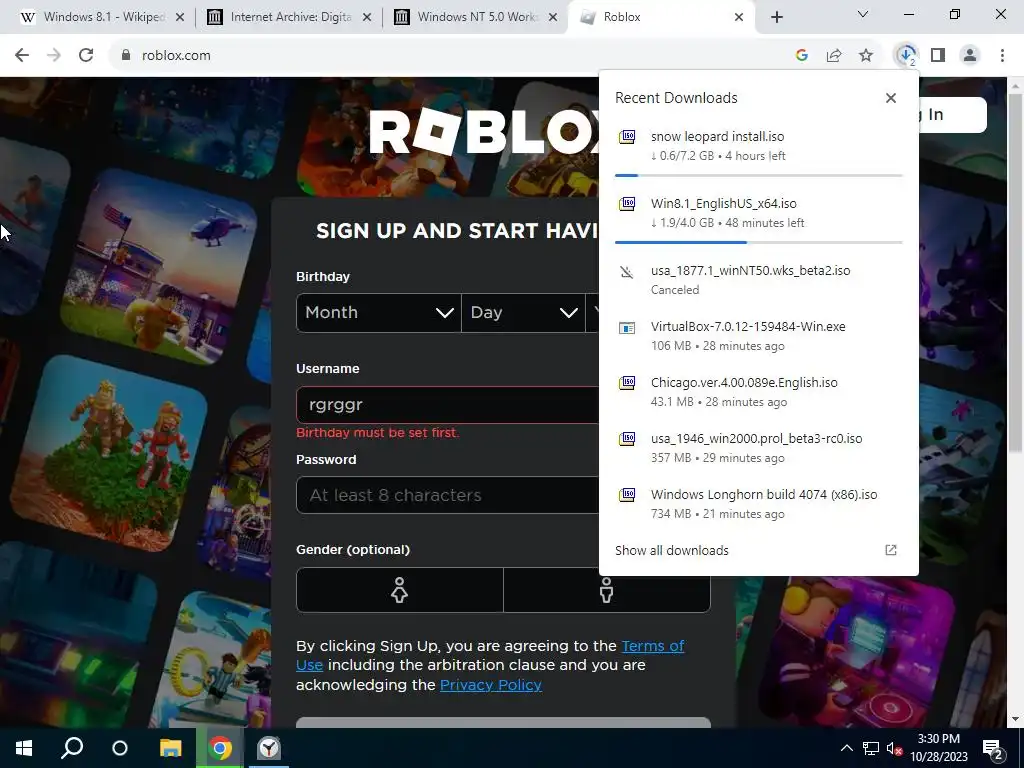Click the taskbar clock showing 3:30 PM

939,748
